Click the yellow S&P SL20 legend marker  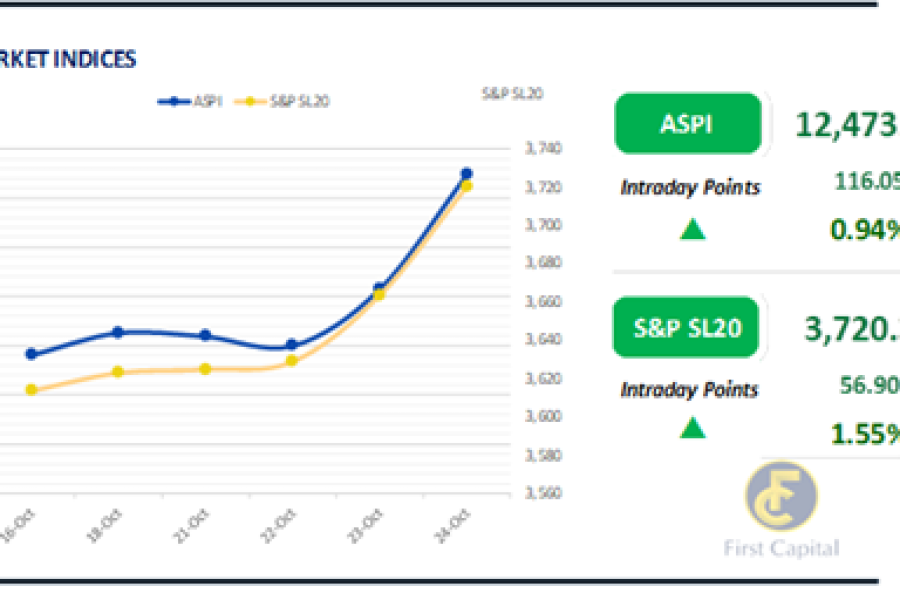tap(250, 101)
